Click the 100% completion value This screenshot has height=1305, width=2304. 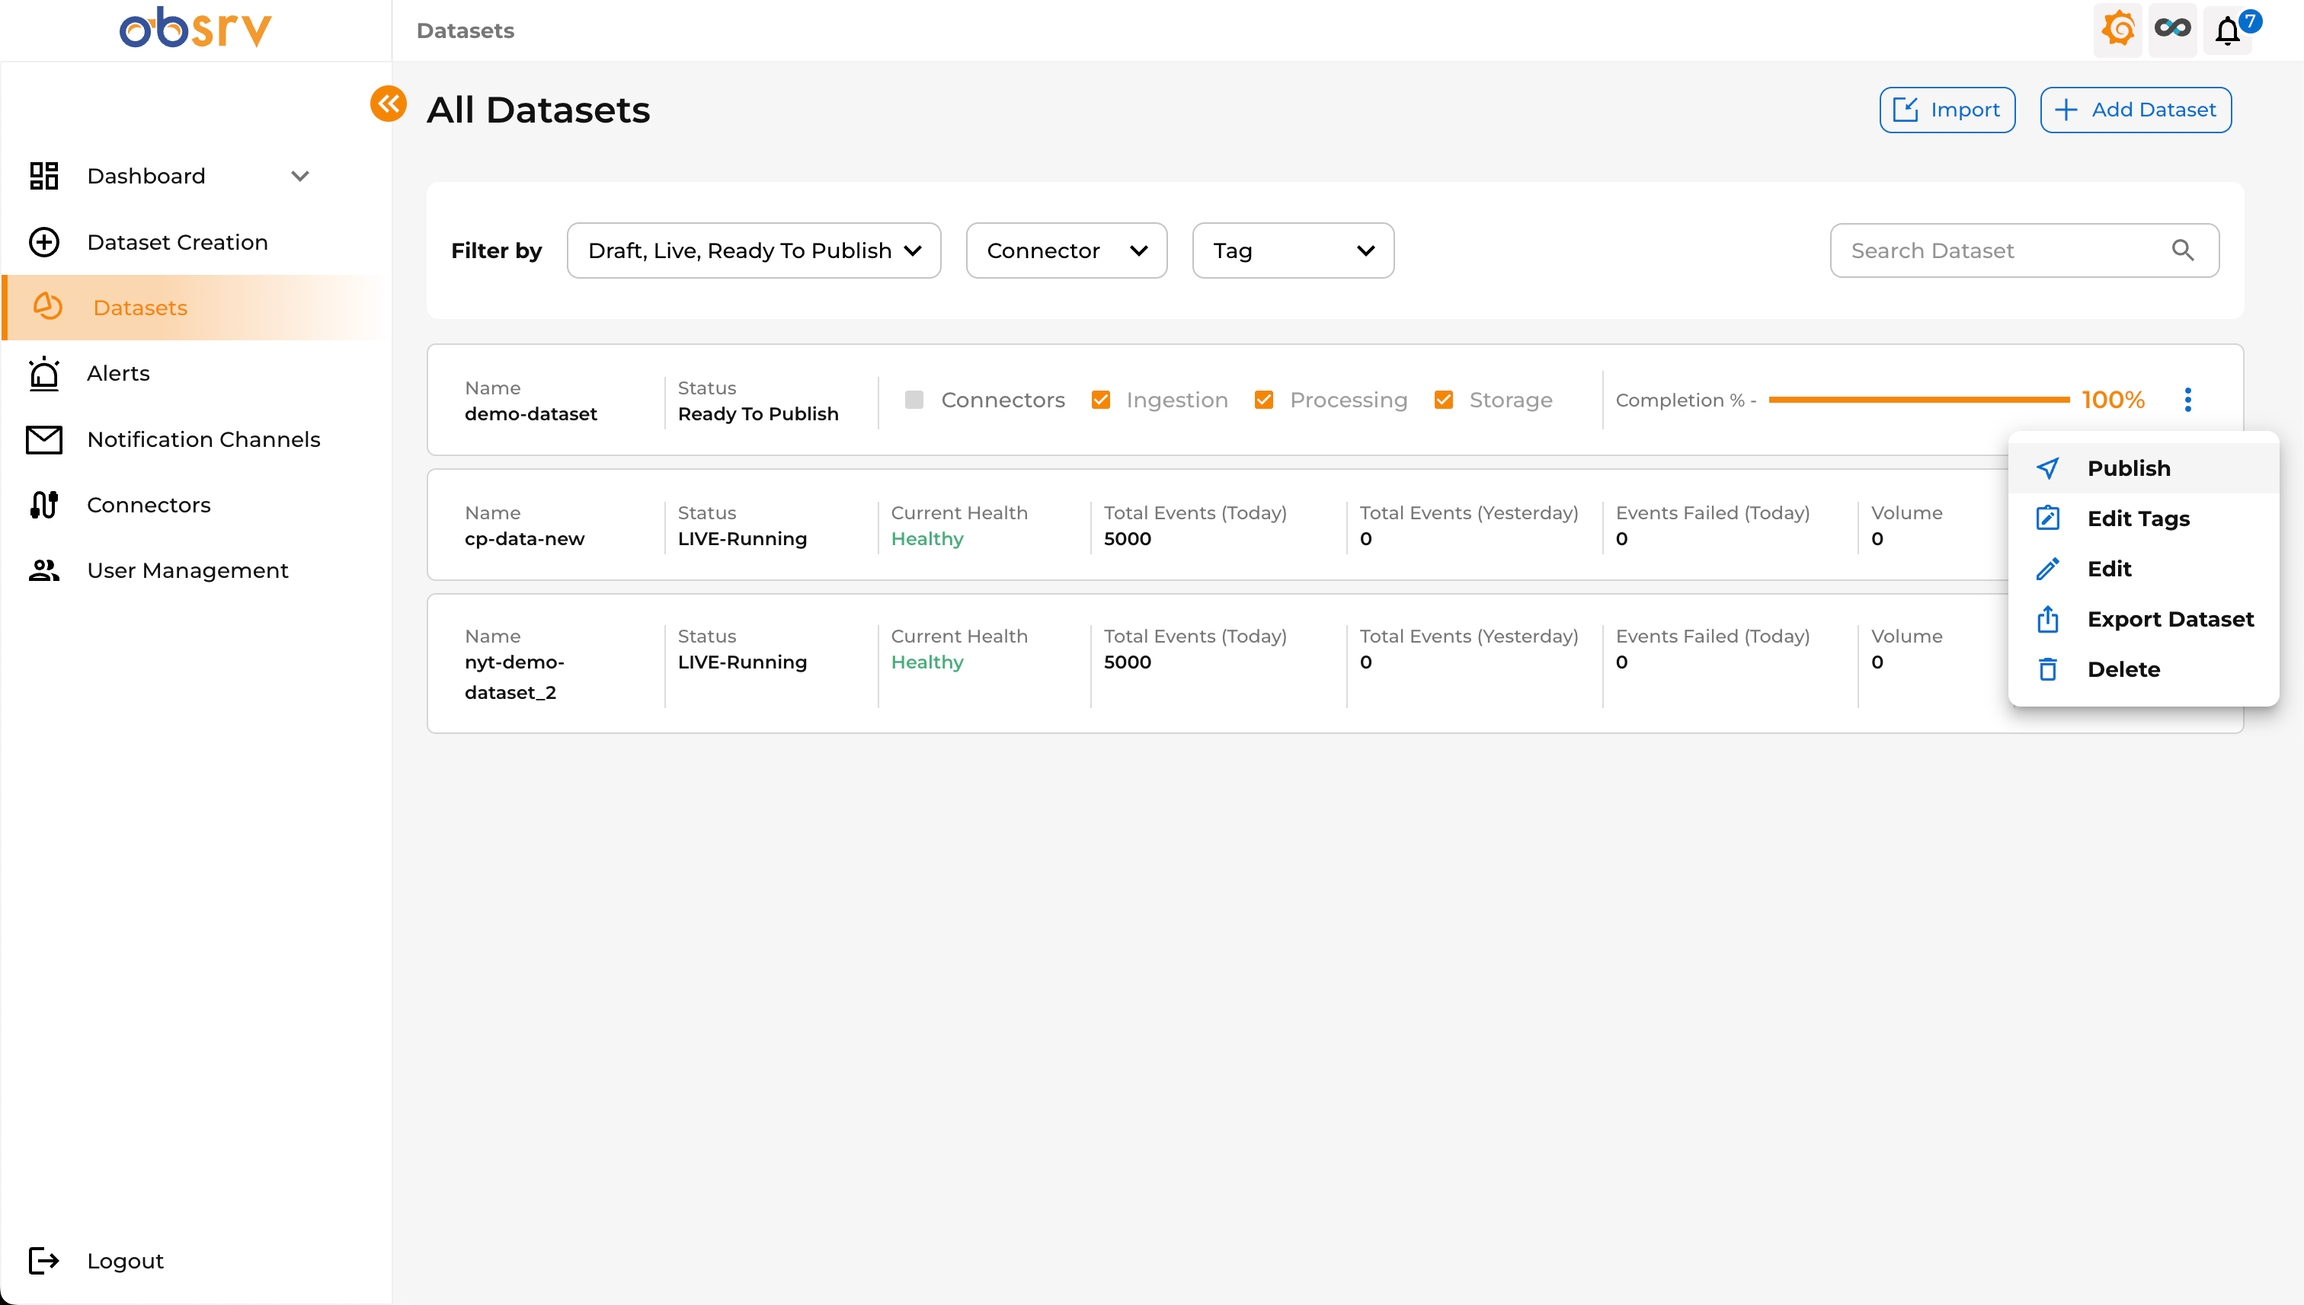coord(2113,400)
